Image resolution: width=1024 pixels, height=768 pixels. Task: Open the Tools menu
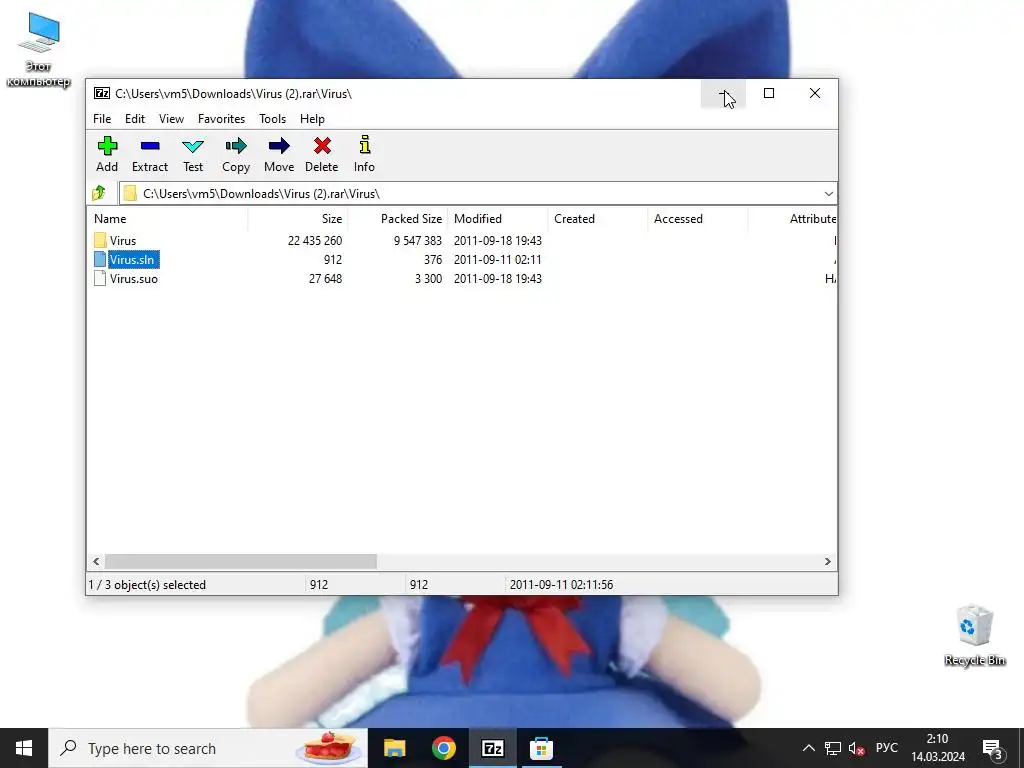(x=272, y=119)
